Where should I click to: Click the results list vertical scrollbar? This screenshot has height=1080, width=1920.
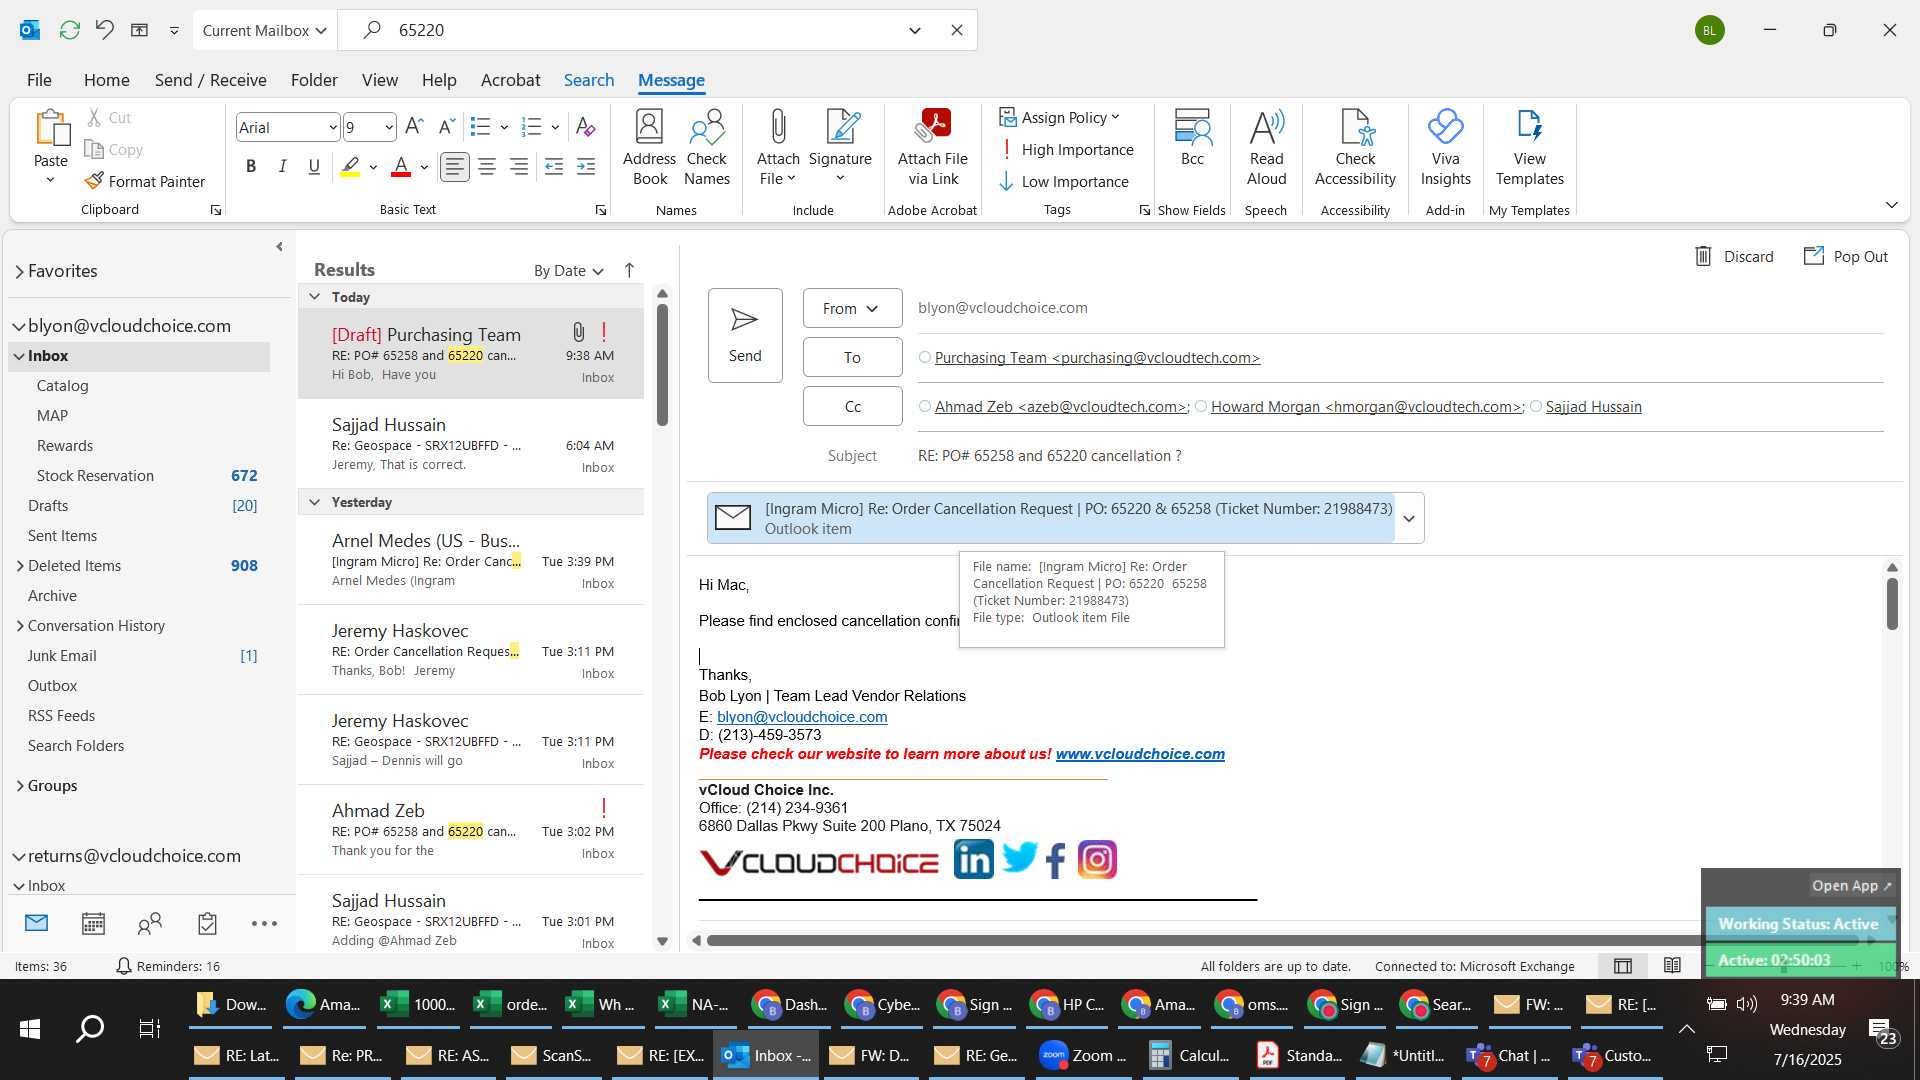tap(662, 365)
